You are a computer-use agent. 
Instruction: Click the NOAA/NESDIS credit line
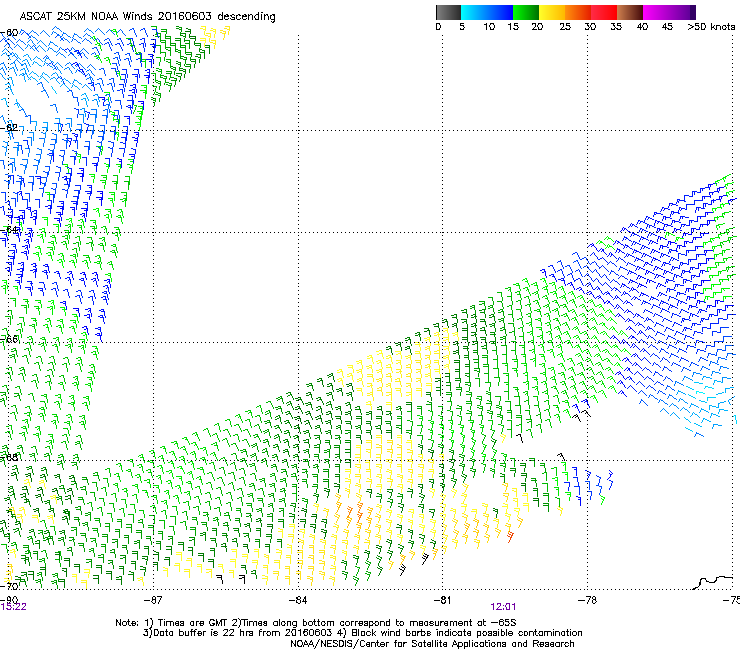click(432, 644)
